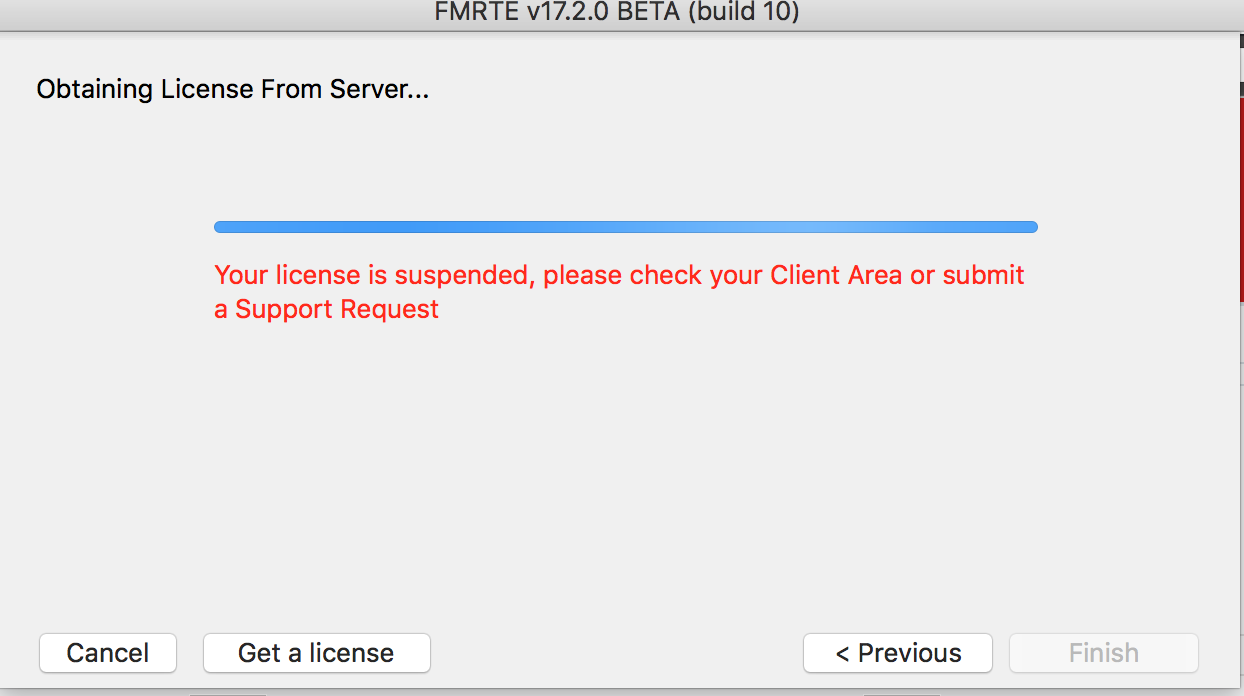Viewport: 1244px width, 696px height.
Task: Click the Support Request text in the error
Action: pos(337,309)
